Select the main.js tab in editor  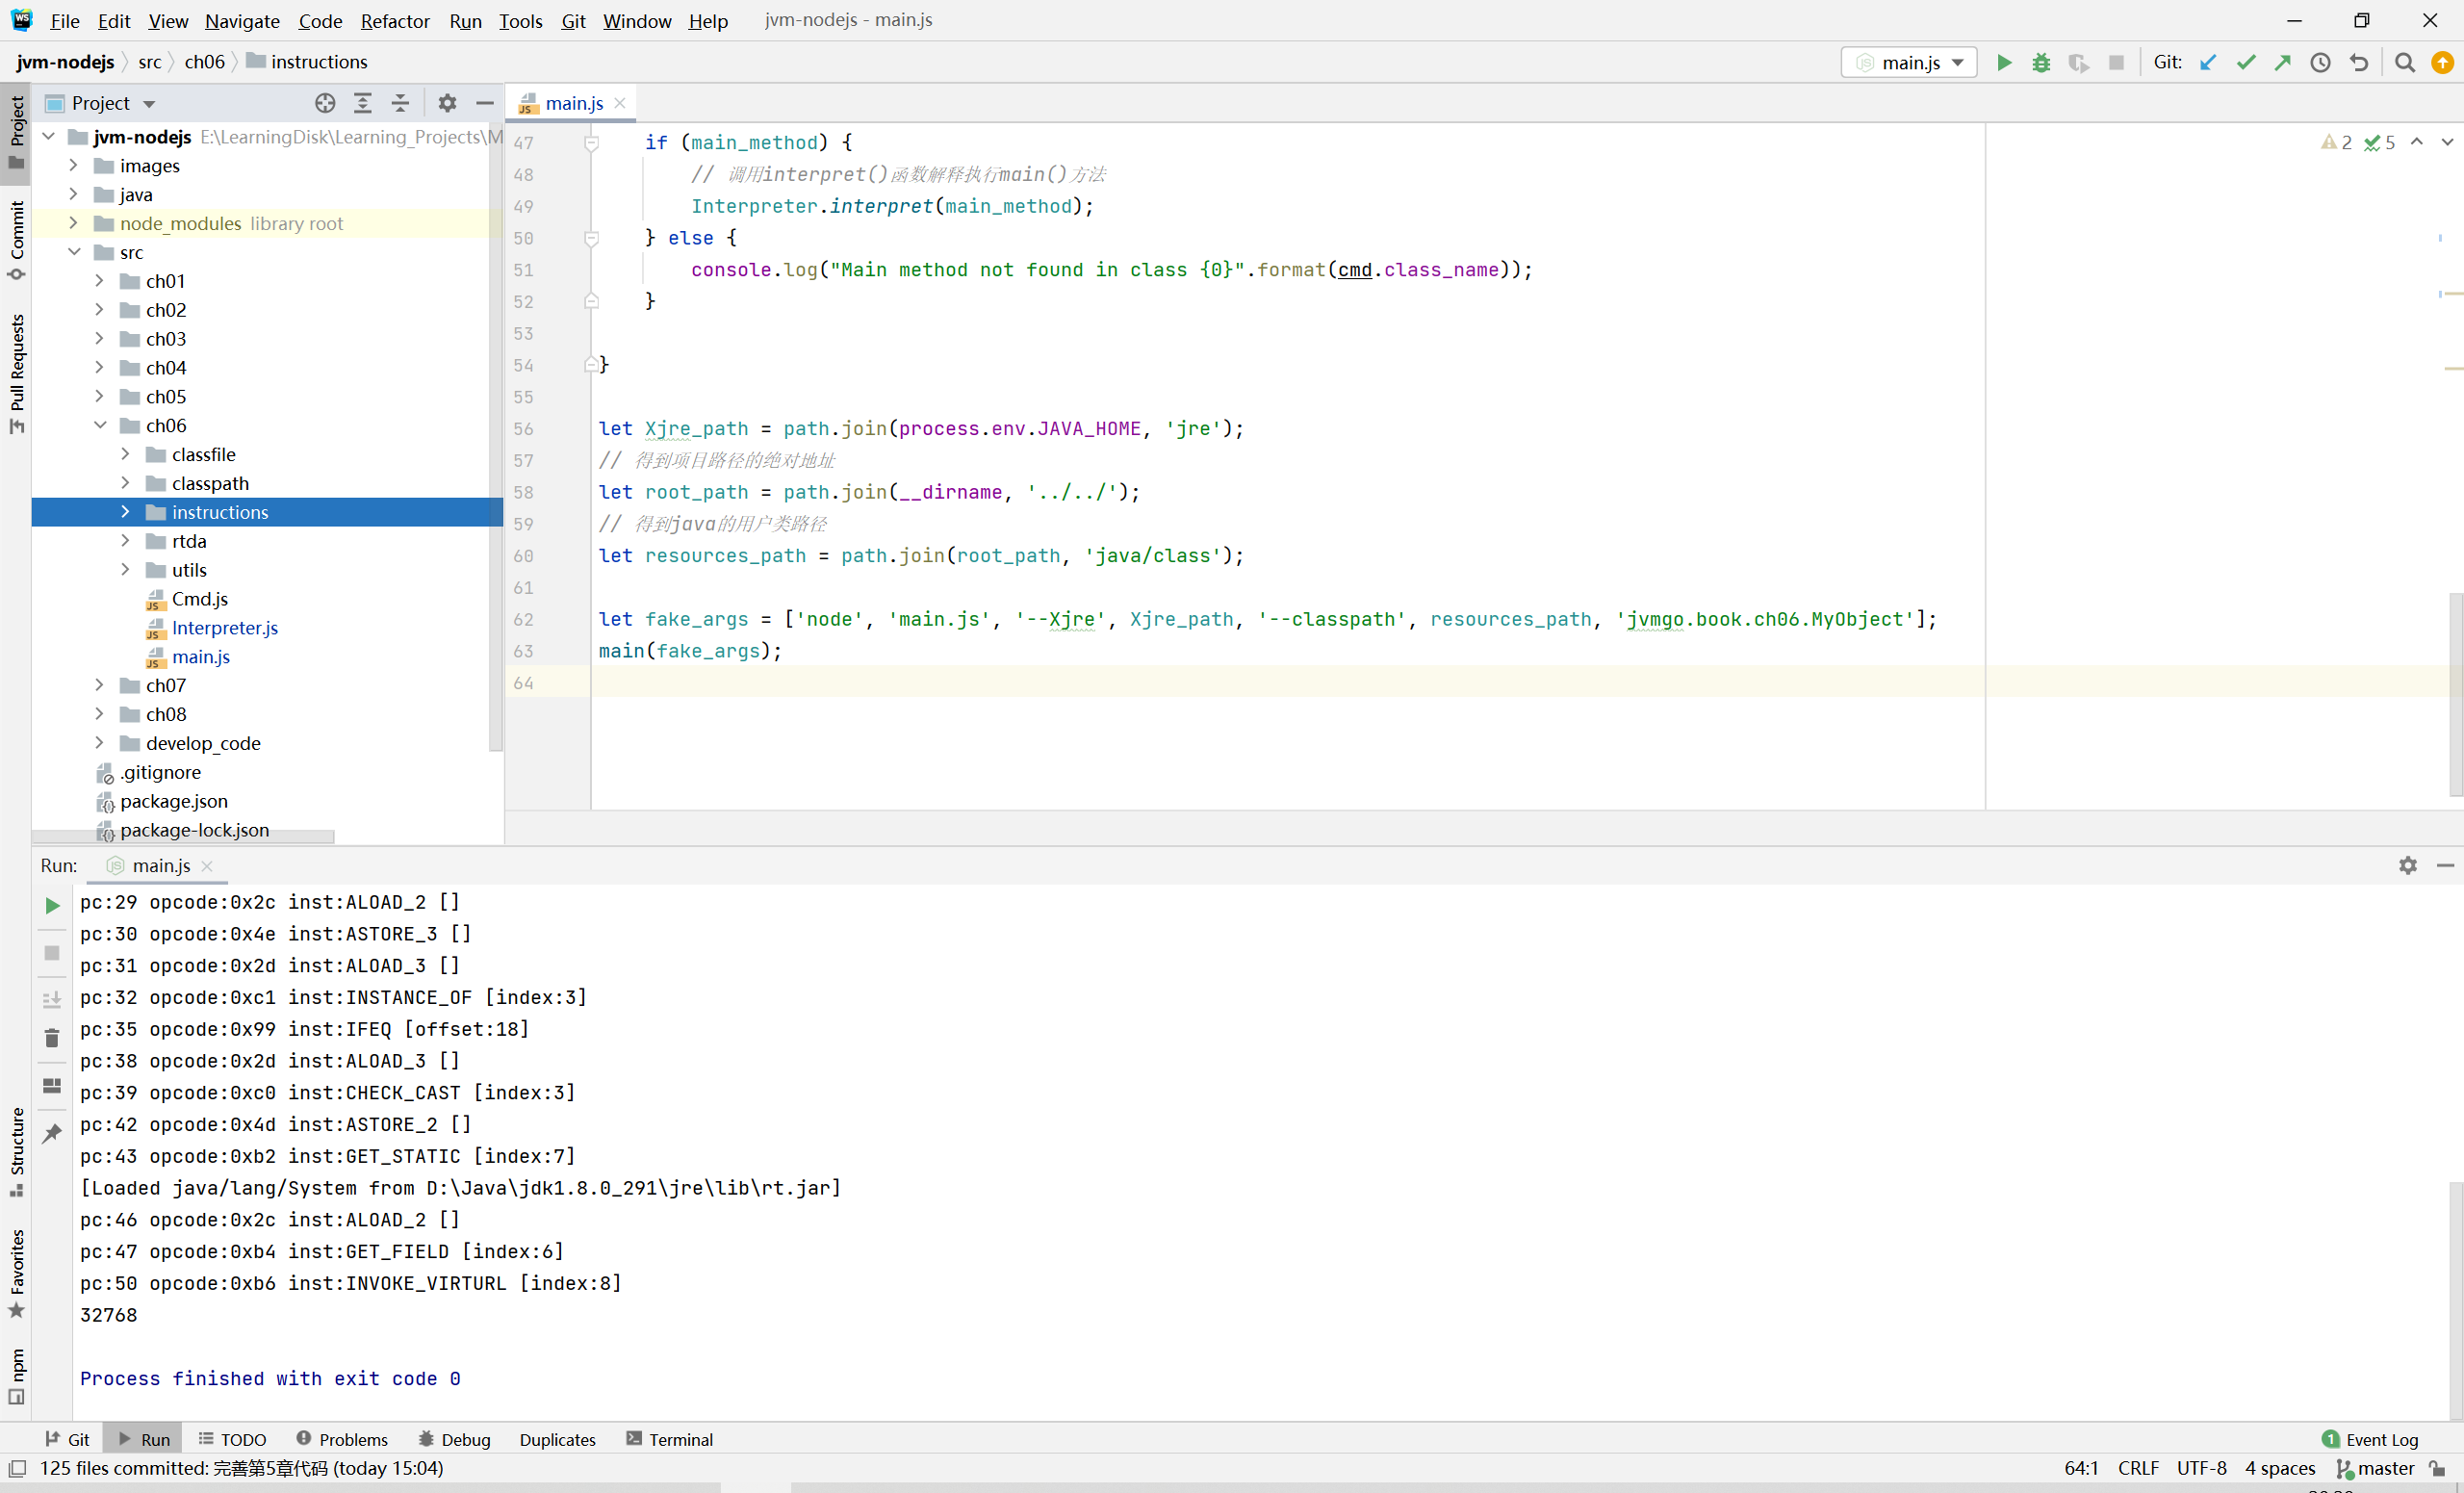click(574, 102)
